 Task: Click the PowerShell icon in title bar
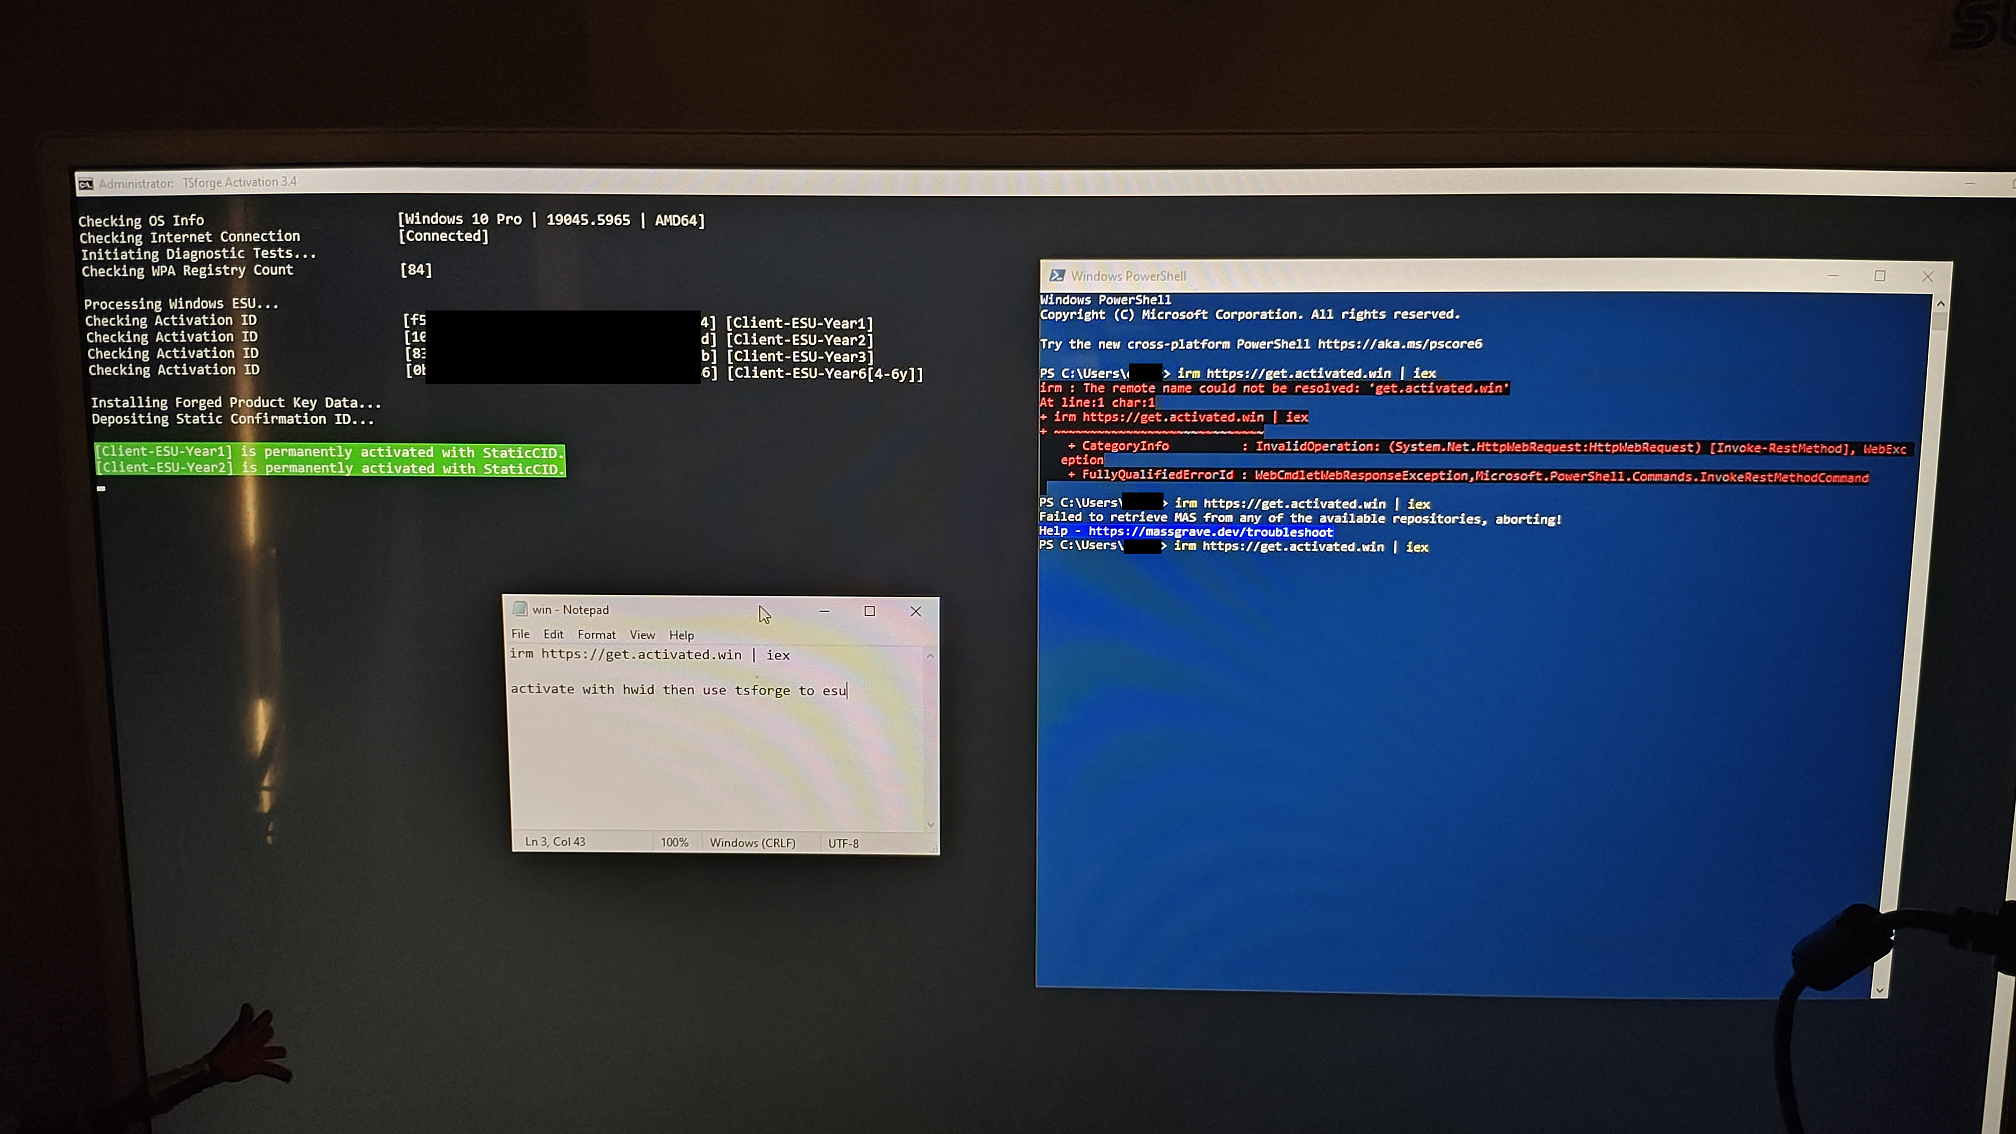point(1056,276)
